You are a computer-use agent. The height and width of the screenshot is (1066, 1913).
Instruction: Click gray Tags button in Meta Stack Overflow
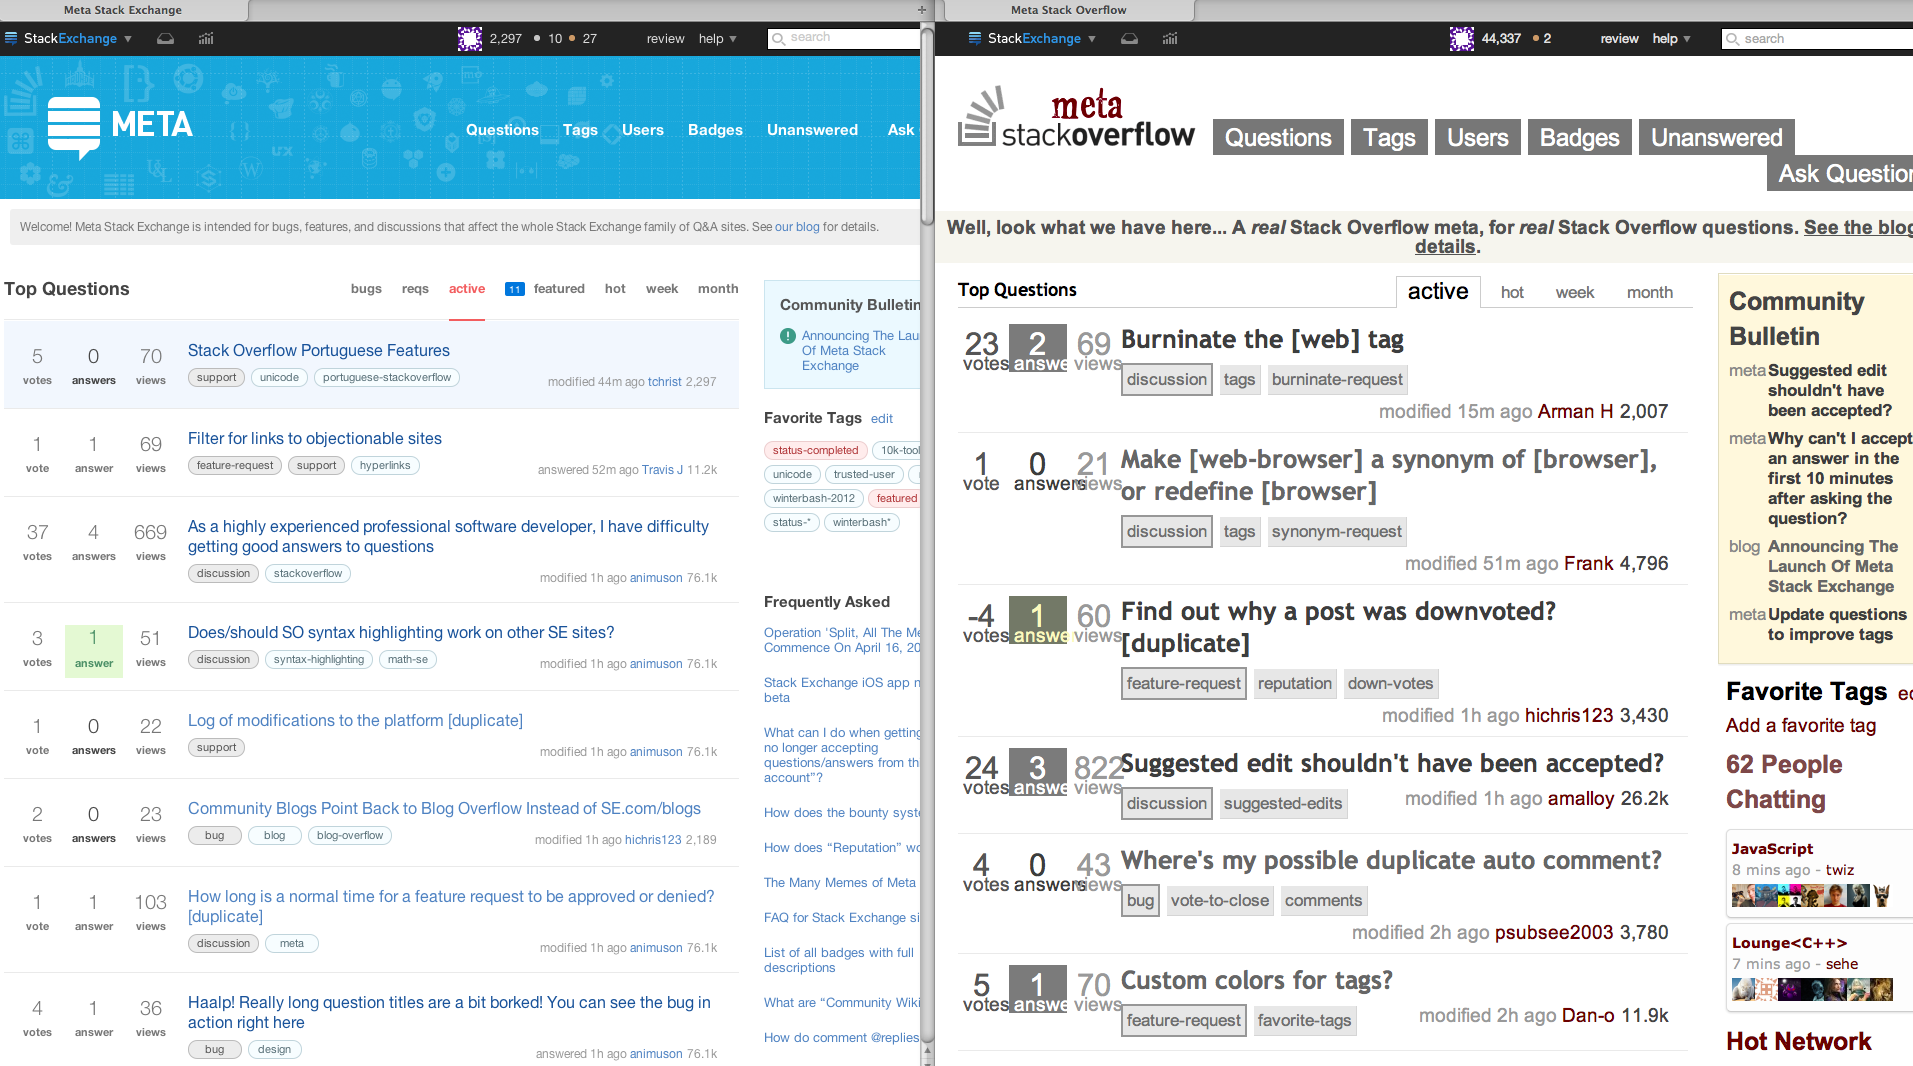pyautogui.click(x=1389, y=138)
